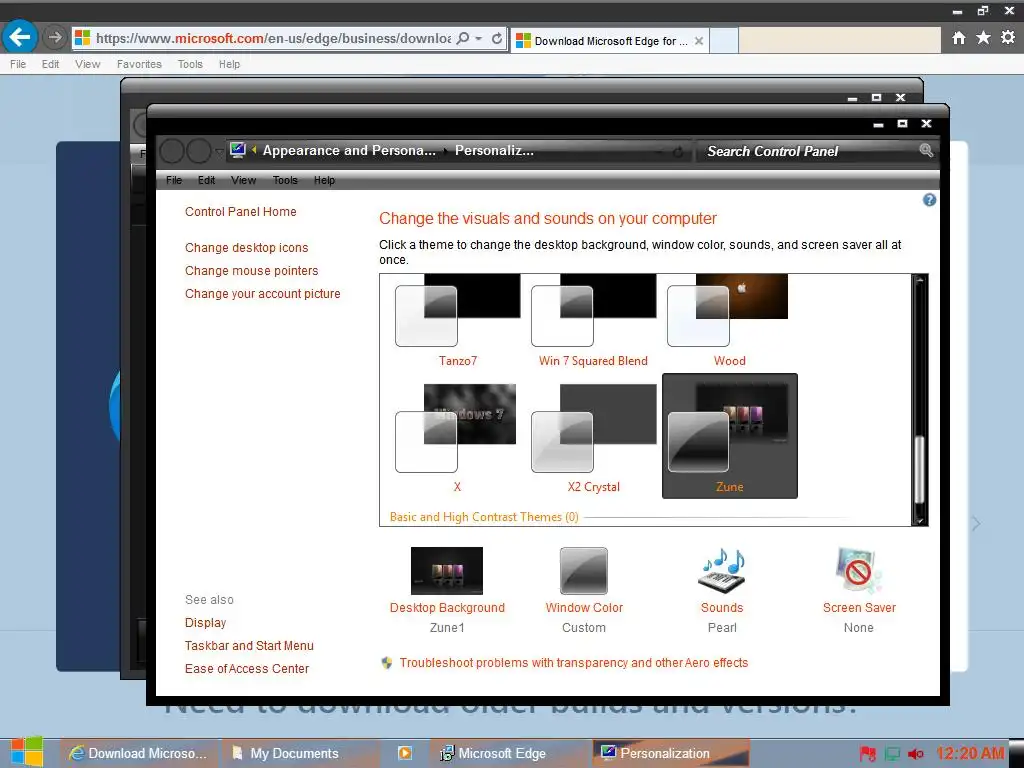
Task: Open address bar dropdown arrow
Action: [479, 39]
